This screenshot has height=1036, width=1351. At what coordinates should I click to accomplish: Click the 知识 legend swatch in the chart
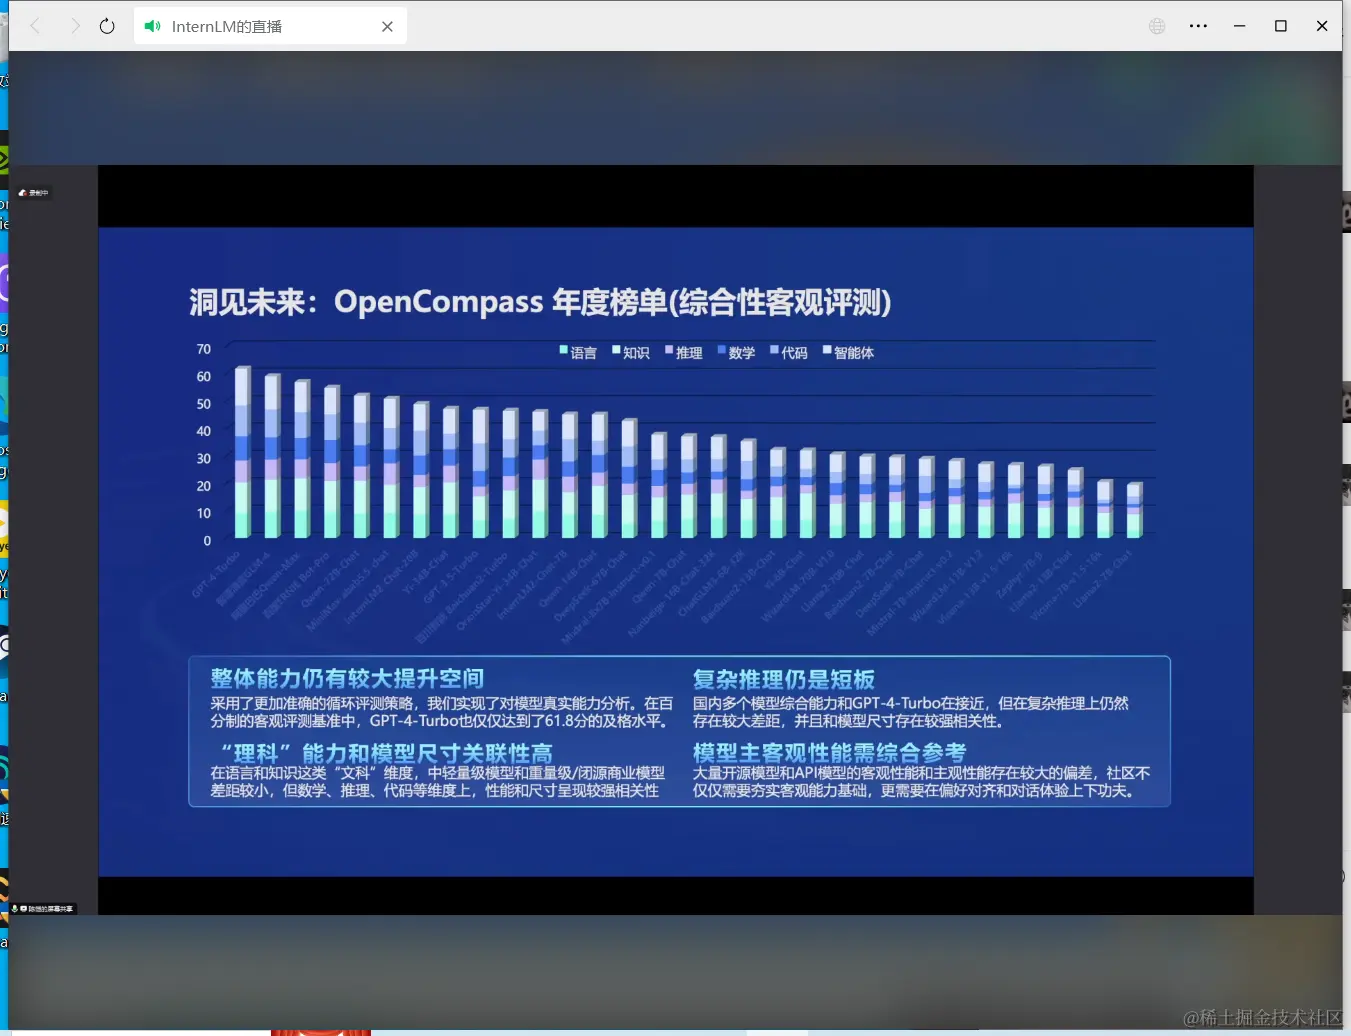[617, 350]
